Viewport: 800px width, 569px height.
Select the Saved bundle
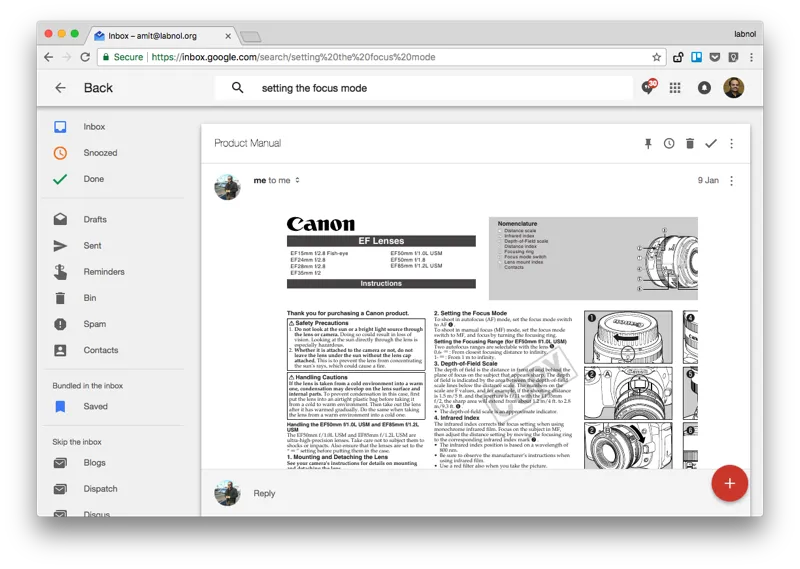(95, 407)
